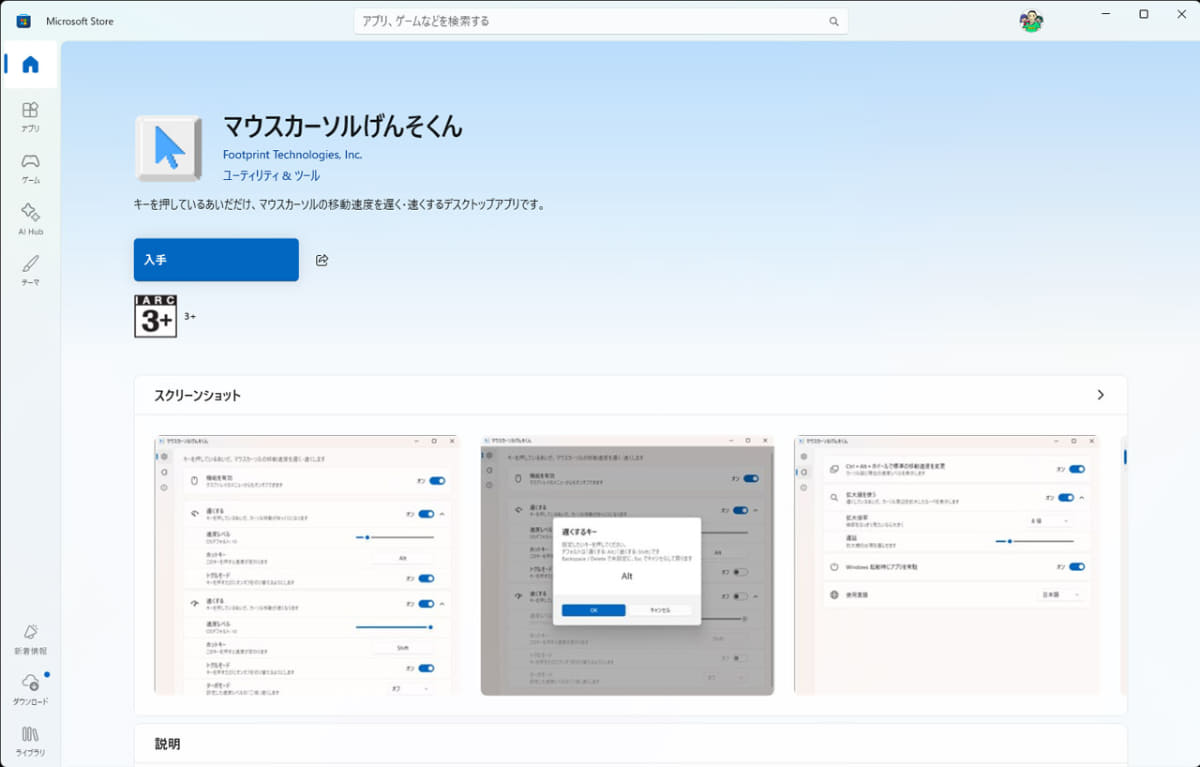Click the IARC 3+ rating badge

(x=155, y=316)
